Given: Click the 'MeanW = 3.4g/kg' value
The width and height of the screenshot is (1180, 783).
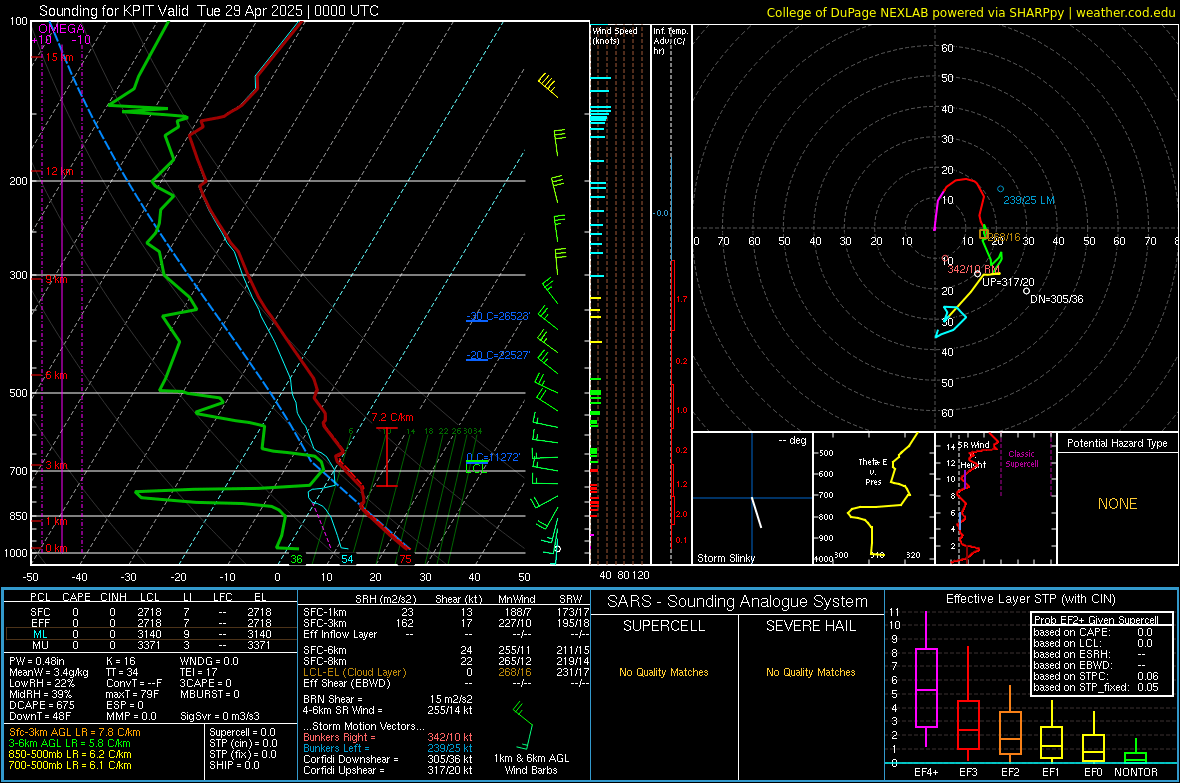Looking at the screenshot, I should pos(48,672).
